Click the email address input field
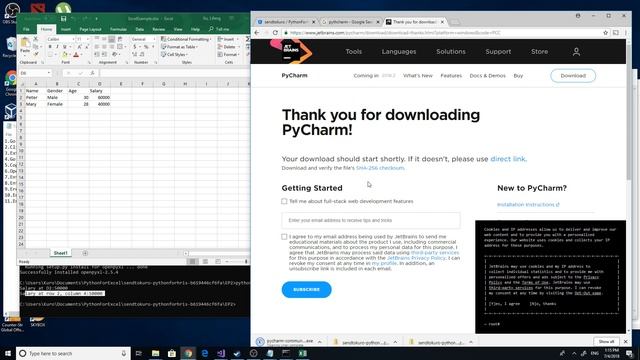This screenshot has height=360, width=640. (371, 220)
